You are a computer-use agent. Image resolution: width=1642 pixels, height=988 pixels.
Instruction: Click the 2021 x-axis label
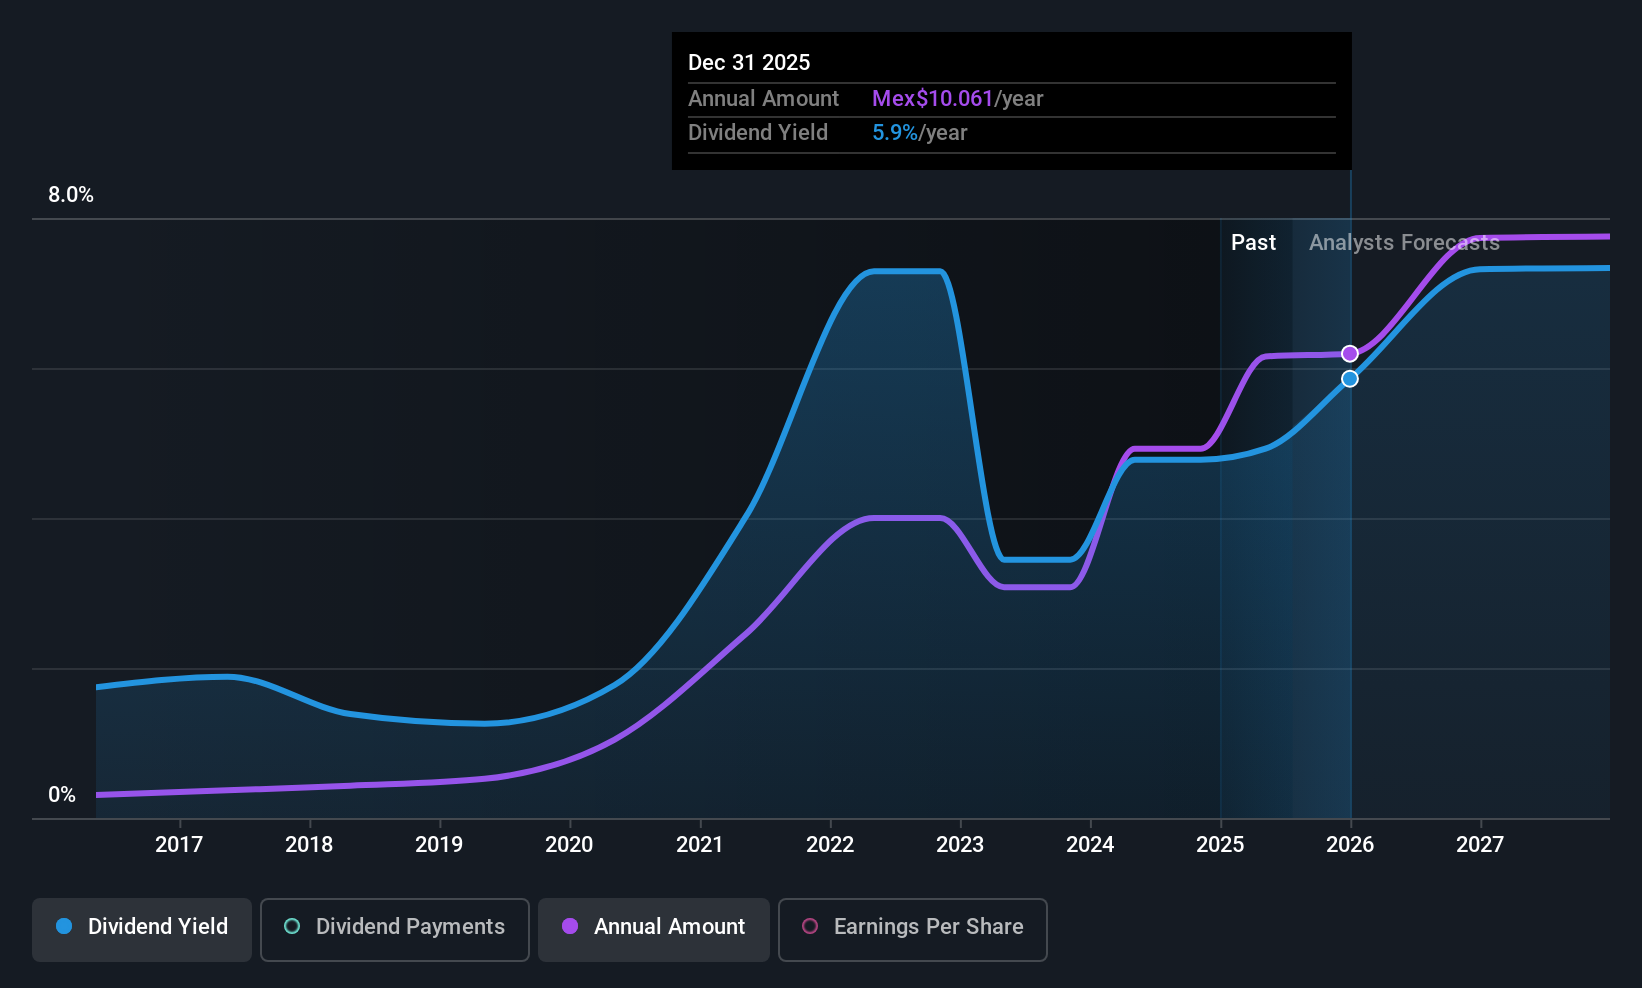700,845
